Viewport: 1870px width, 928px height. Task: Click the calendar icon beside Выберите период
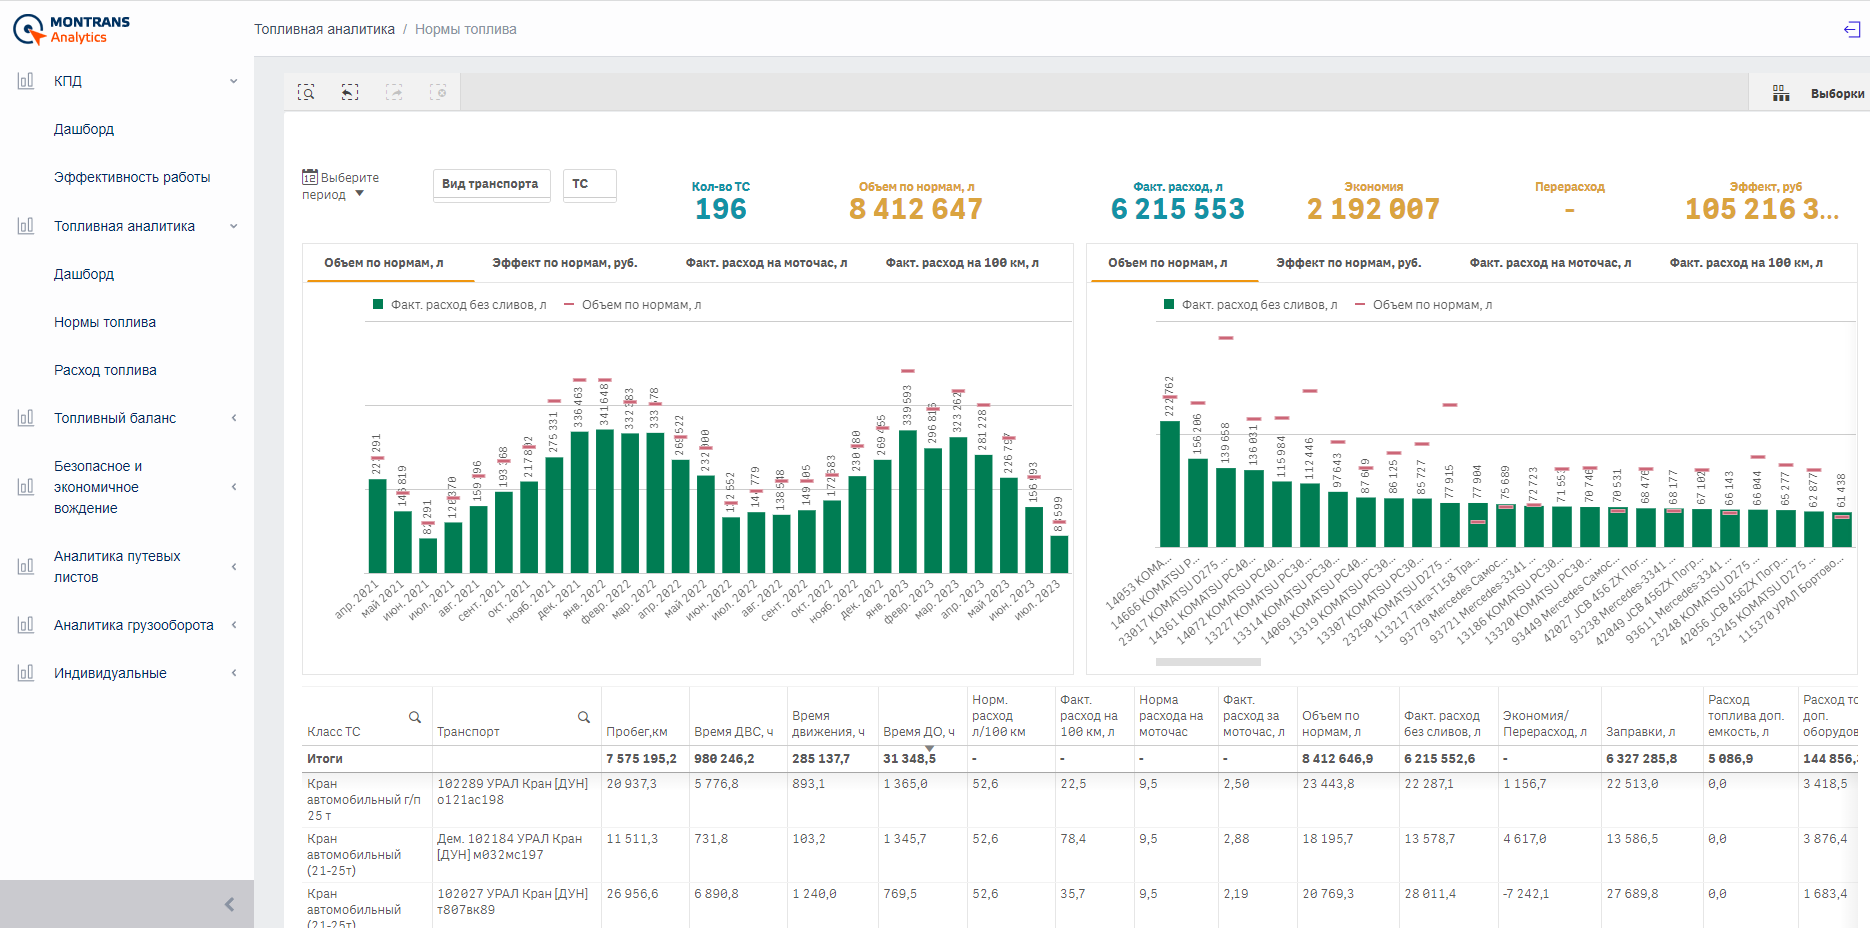310,177
